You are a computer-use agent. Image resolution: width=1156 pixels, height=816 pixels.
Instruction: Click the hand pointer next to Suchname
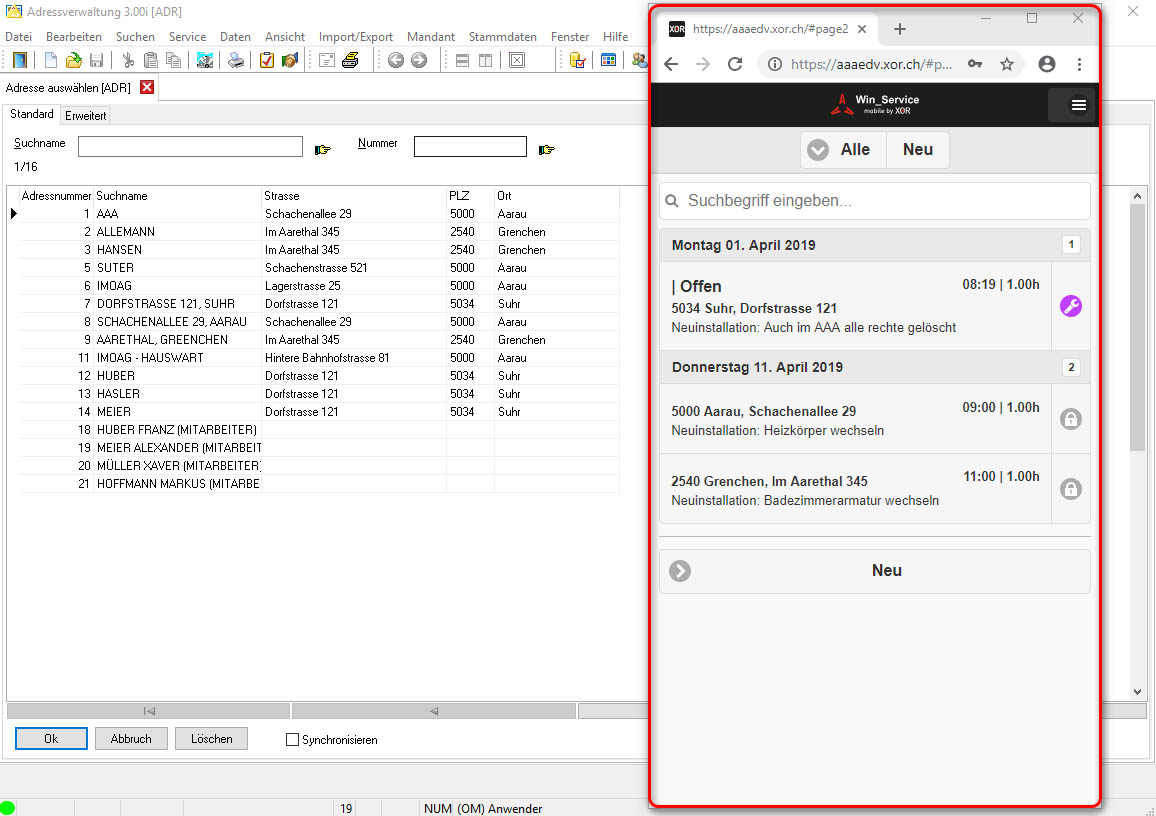coord(323,150)
